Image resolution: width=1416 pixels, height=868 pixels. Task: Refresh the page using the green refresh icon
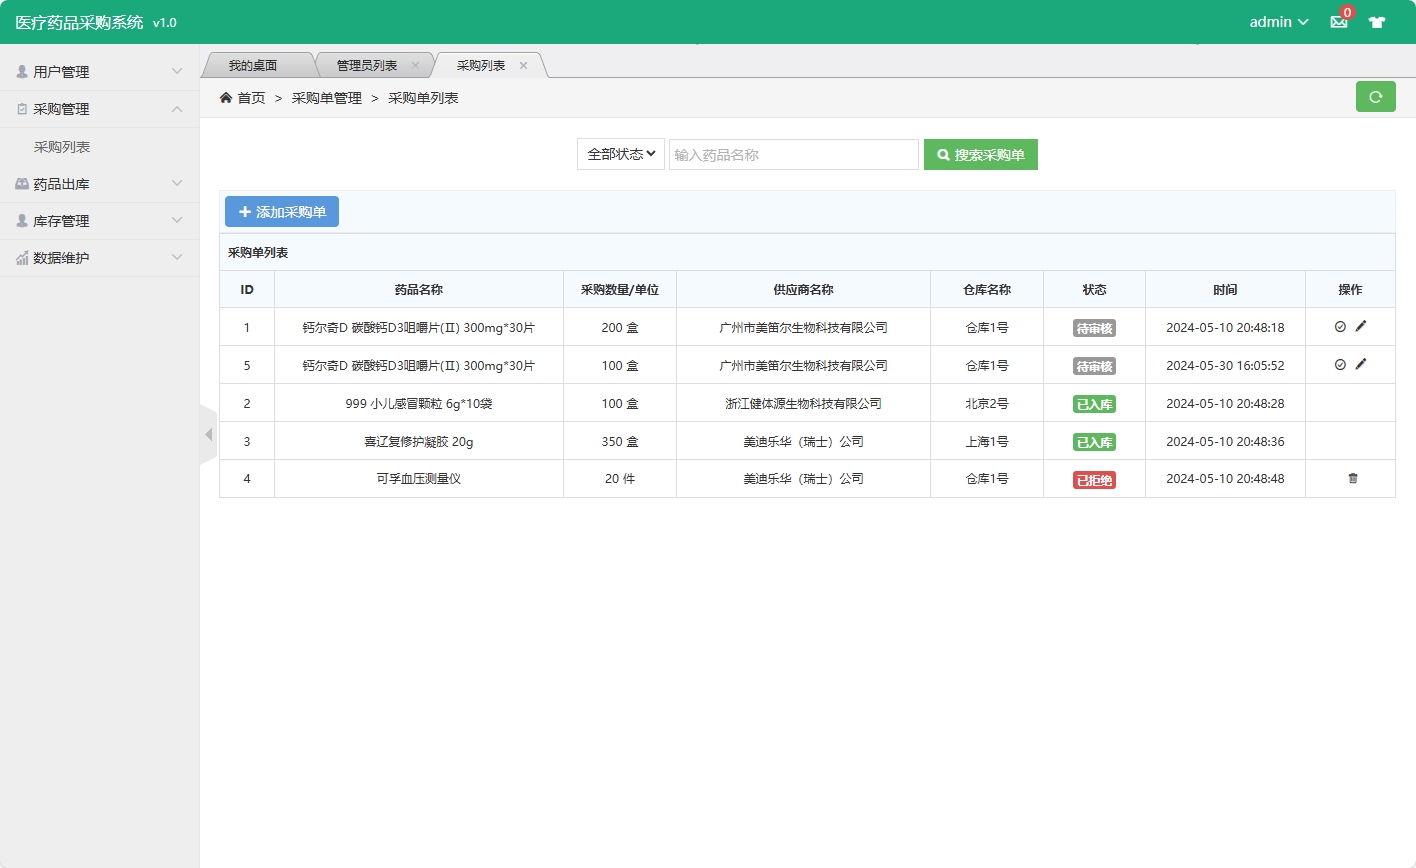coord(1375,96)
